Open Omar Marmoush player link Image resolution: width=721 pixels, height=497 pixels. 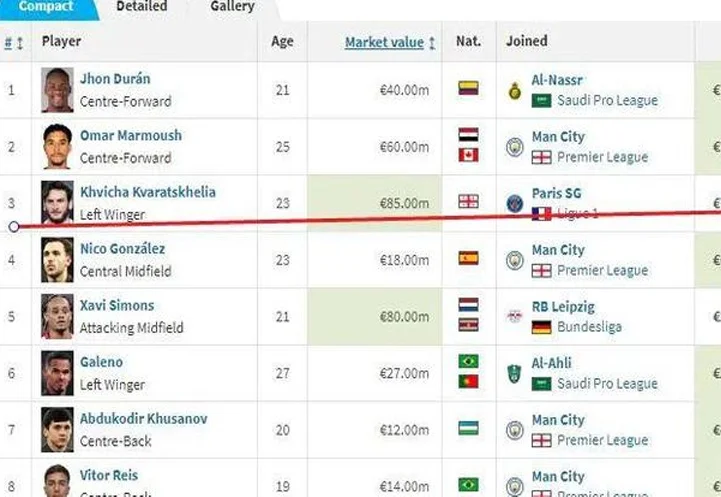tap(131, 135)
